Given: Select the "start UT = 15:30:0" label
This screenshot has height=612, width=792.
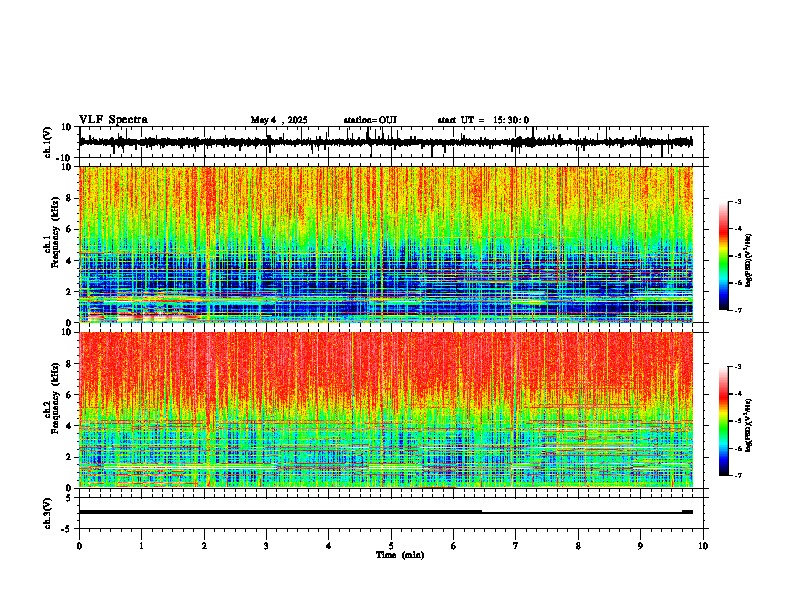Looking at the screenshot, I should tap(483, 120).
